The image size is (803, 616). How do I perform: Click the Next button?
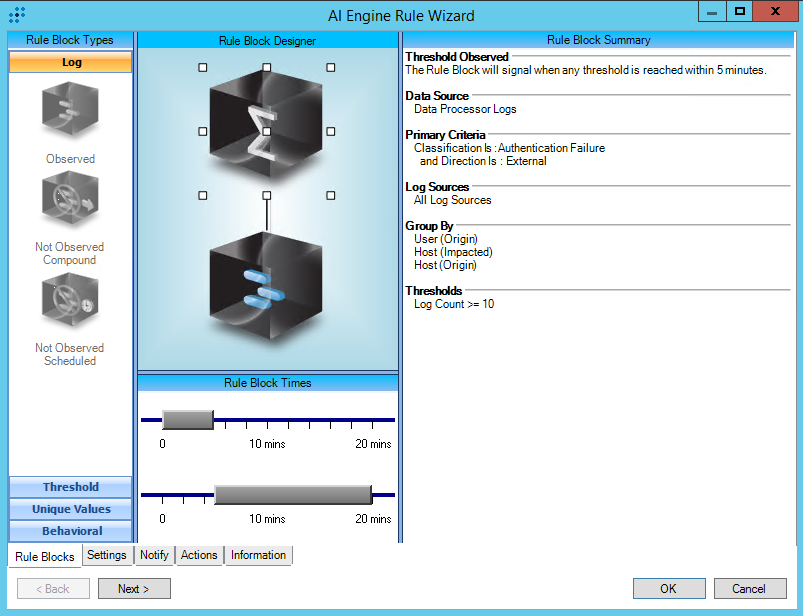(134, 589)
